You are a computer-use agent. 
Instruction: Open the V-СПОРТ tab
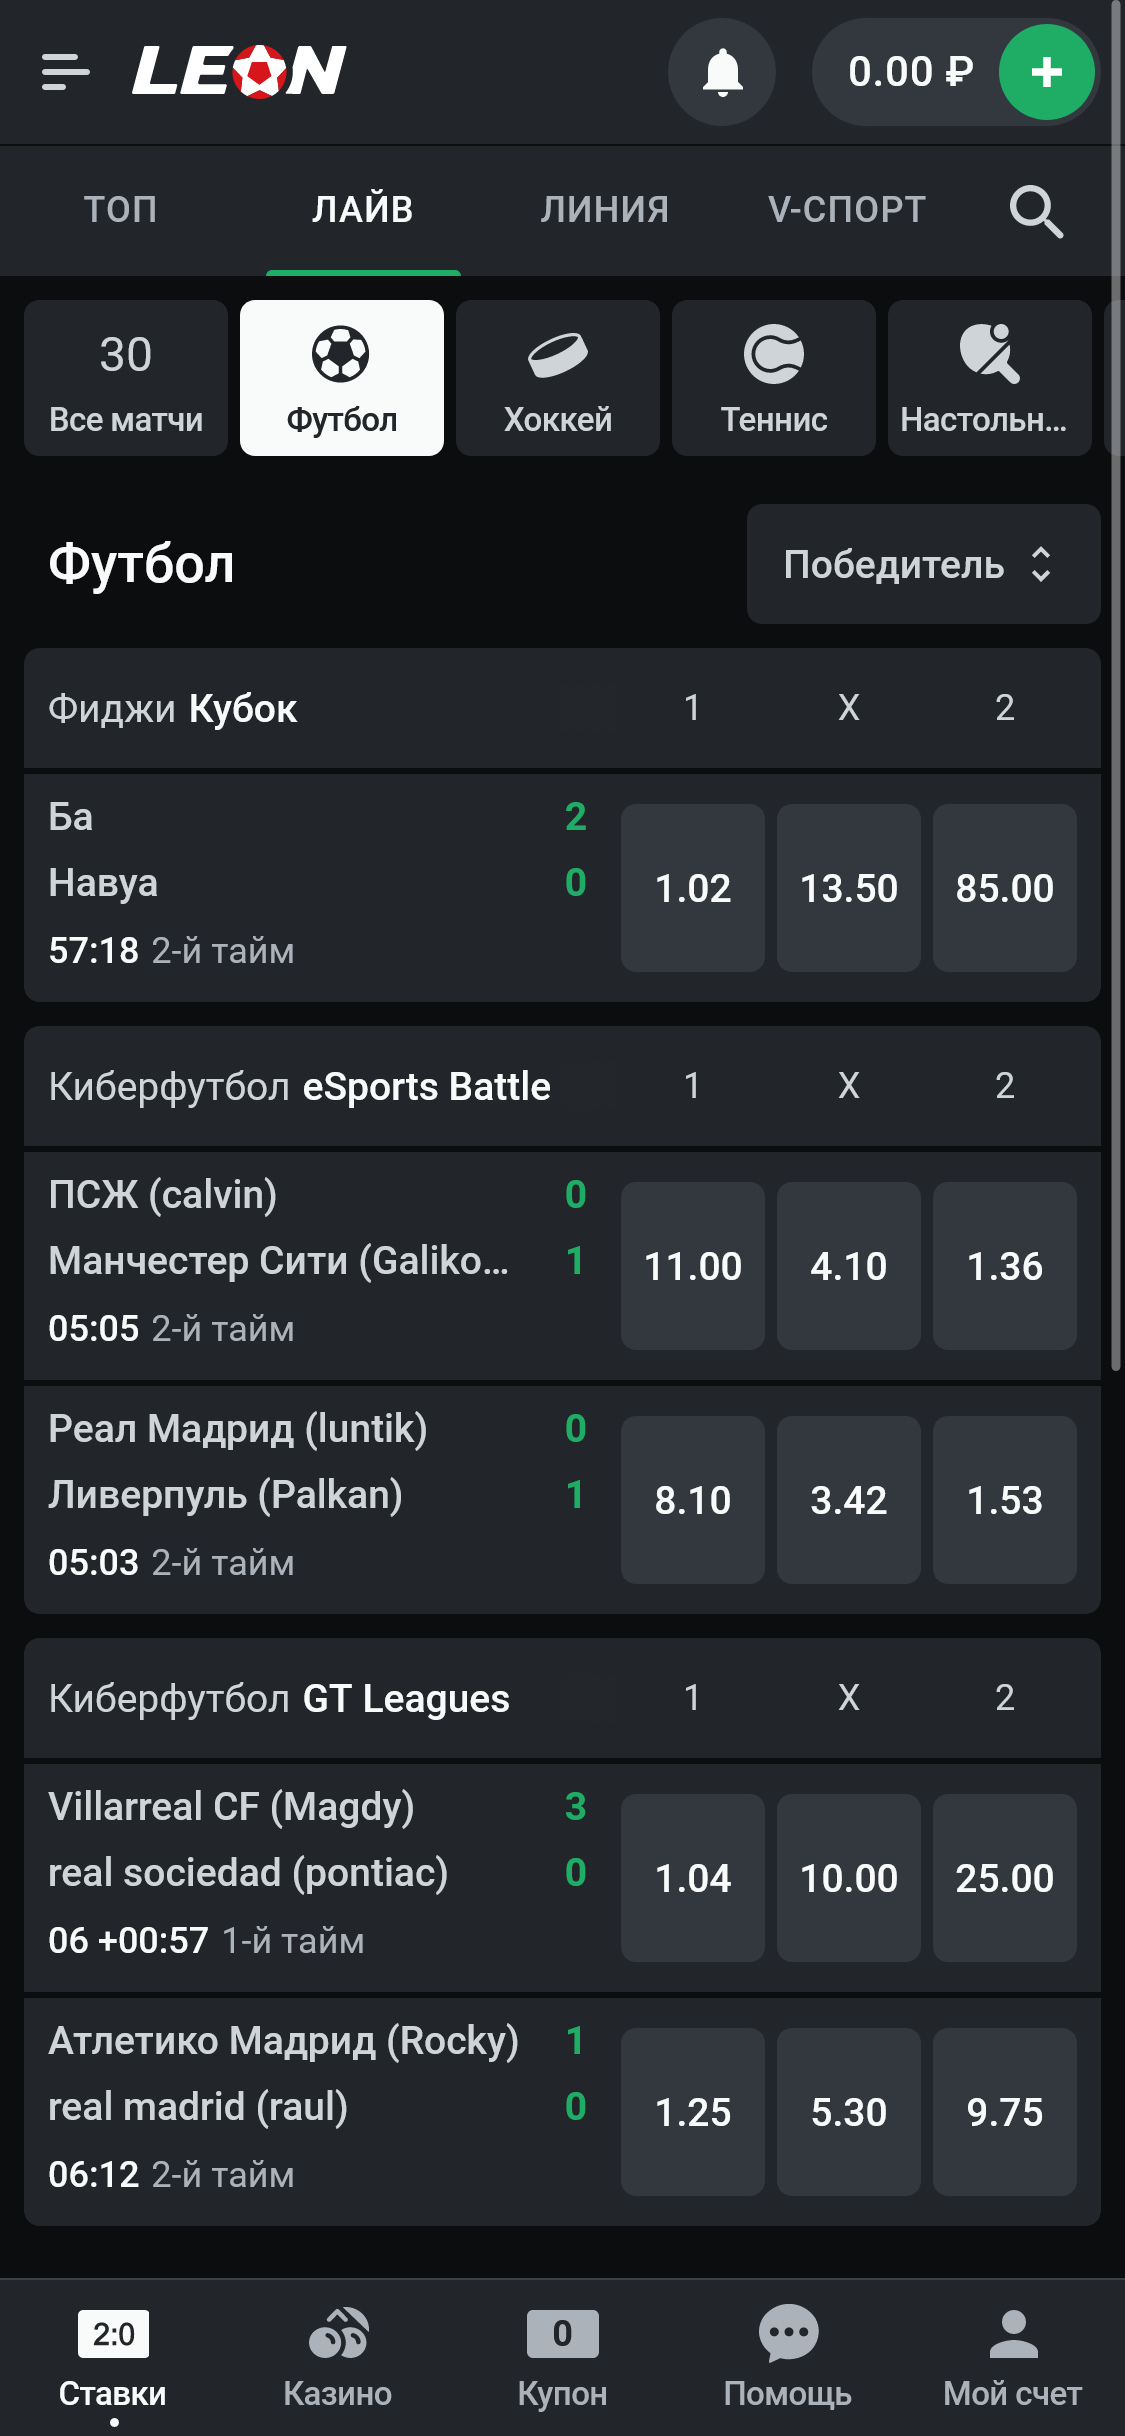[847, 210]
